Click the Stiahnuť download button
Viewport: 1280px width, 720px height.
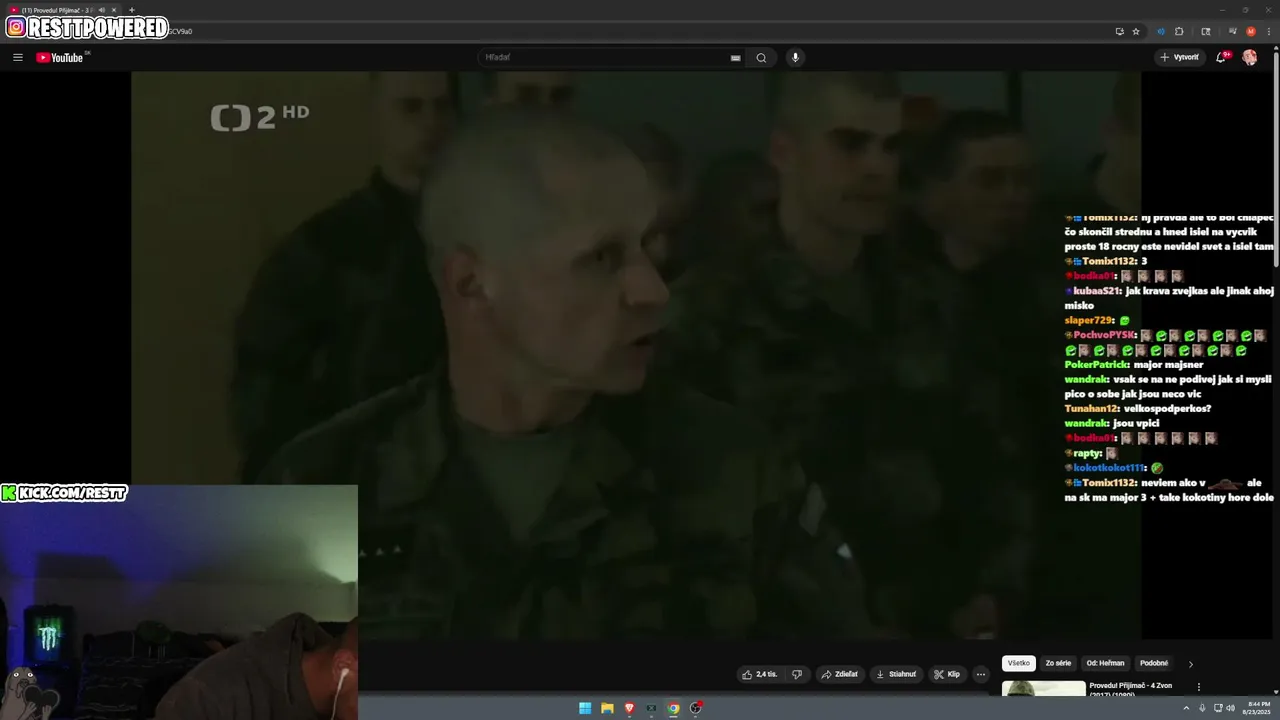pos(896,674)
